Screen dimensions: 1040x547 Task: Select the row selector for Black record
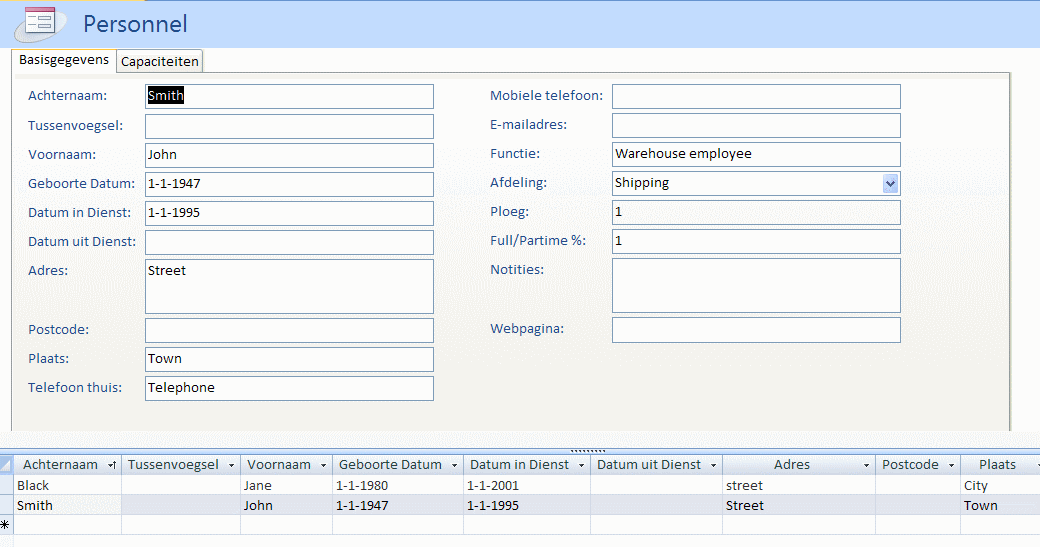7,485
